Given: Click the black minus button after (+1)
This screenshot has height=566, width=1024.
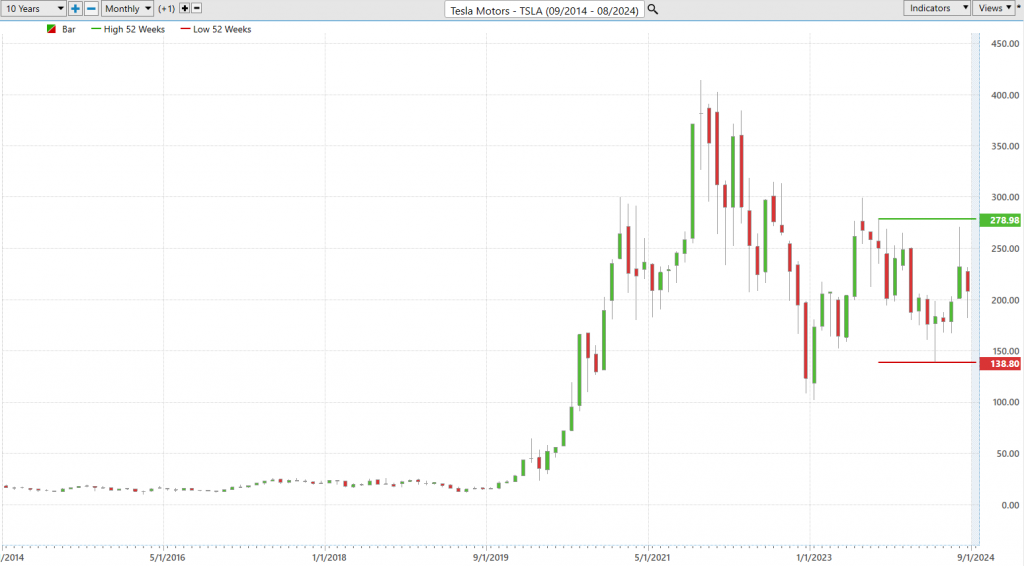Looking at the screenshot, I should [197, 8].
